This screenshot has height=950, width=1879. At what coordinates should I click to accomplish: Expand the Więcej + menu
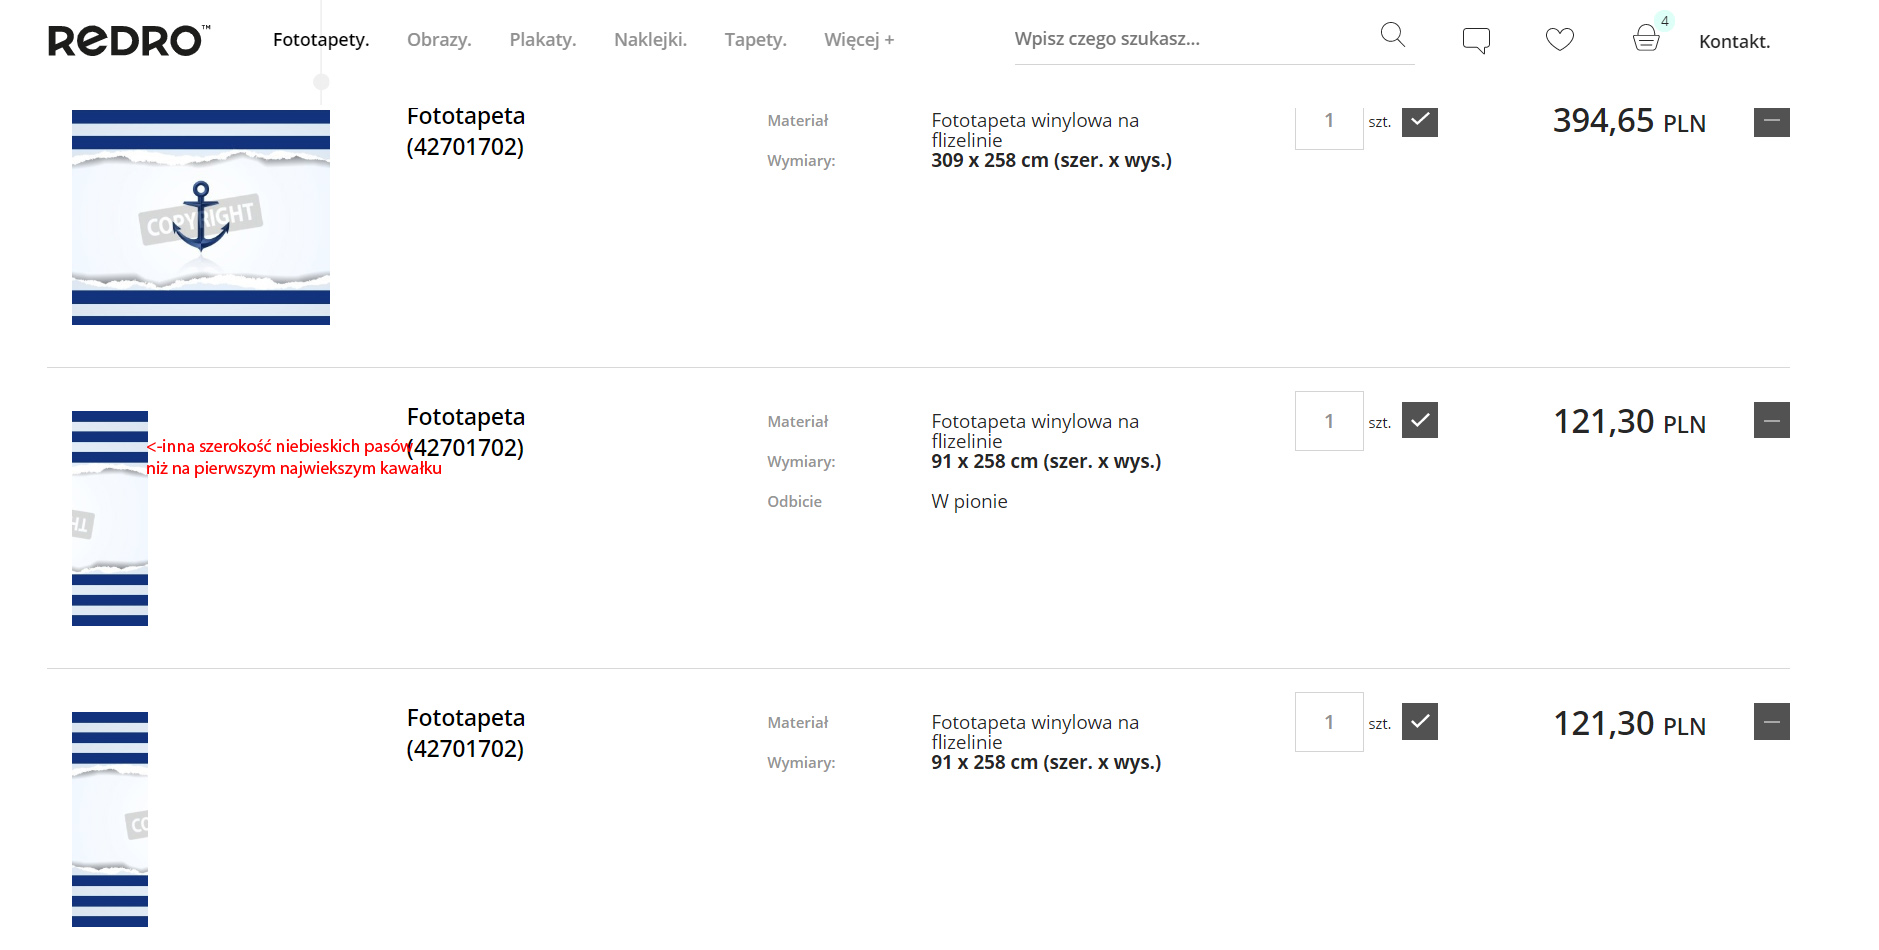pos(858,40)
